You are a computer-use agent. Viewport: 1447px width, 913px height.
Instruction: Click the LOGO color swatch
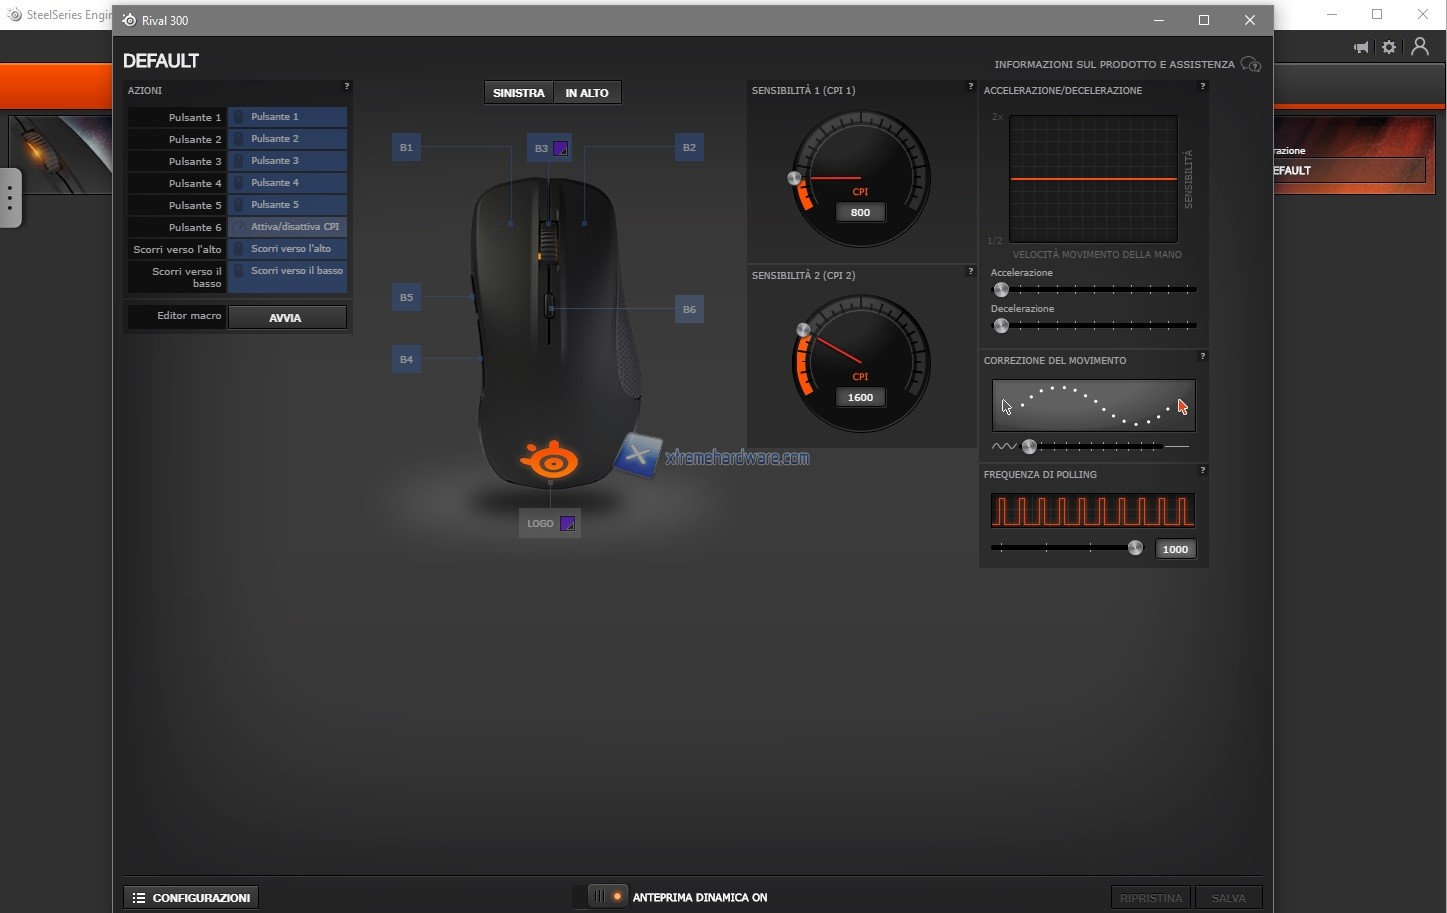click(567, 524)
